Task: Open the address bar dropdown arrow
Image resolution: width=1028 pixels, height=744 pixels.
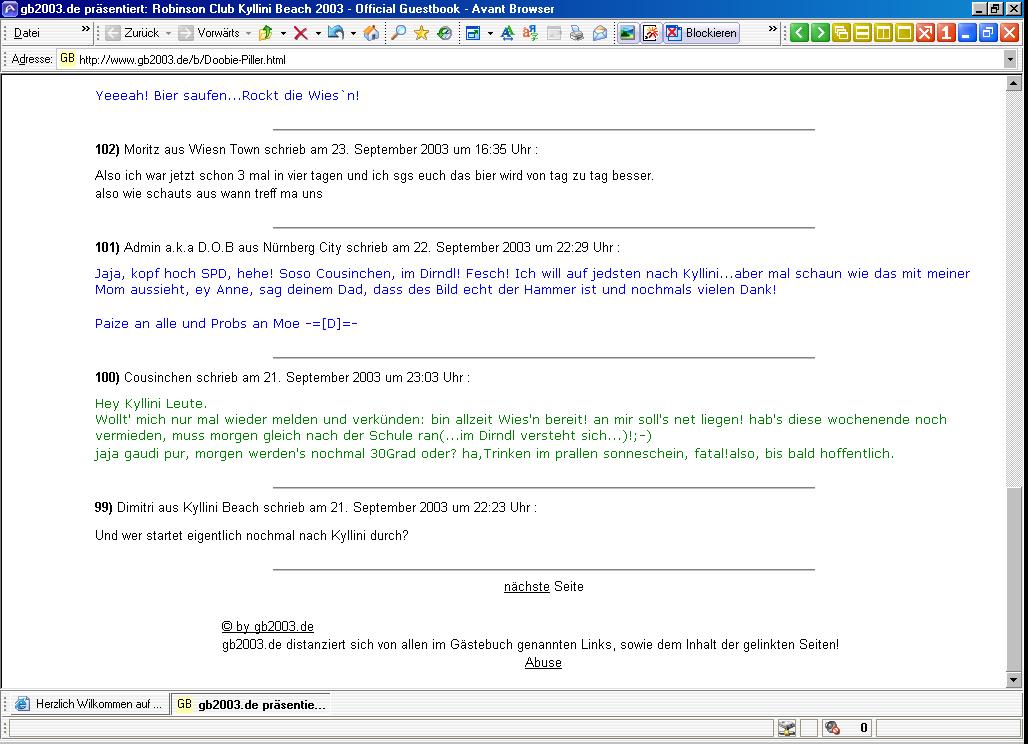Action: pos(1010,60)
